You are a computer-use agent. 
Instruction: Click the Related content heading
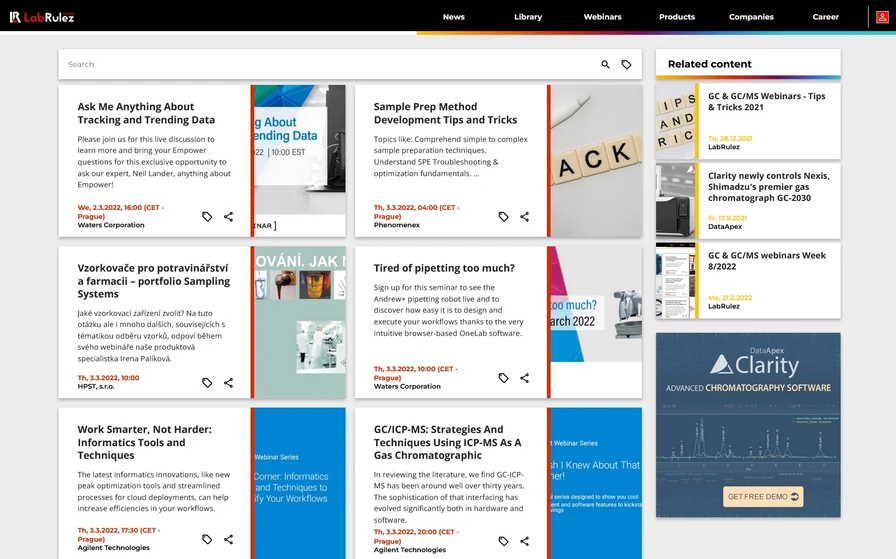(710, 64)
